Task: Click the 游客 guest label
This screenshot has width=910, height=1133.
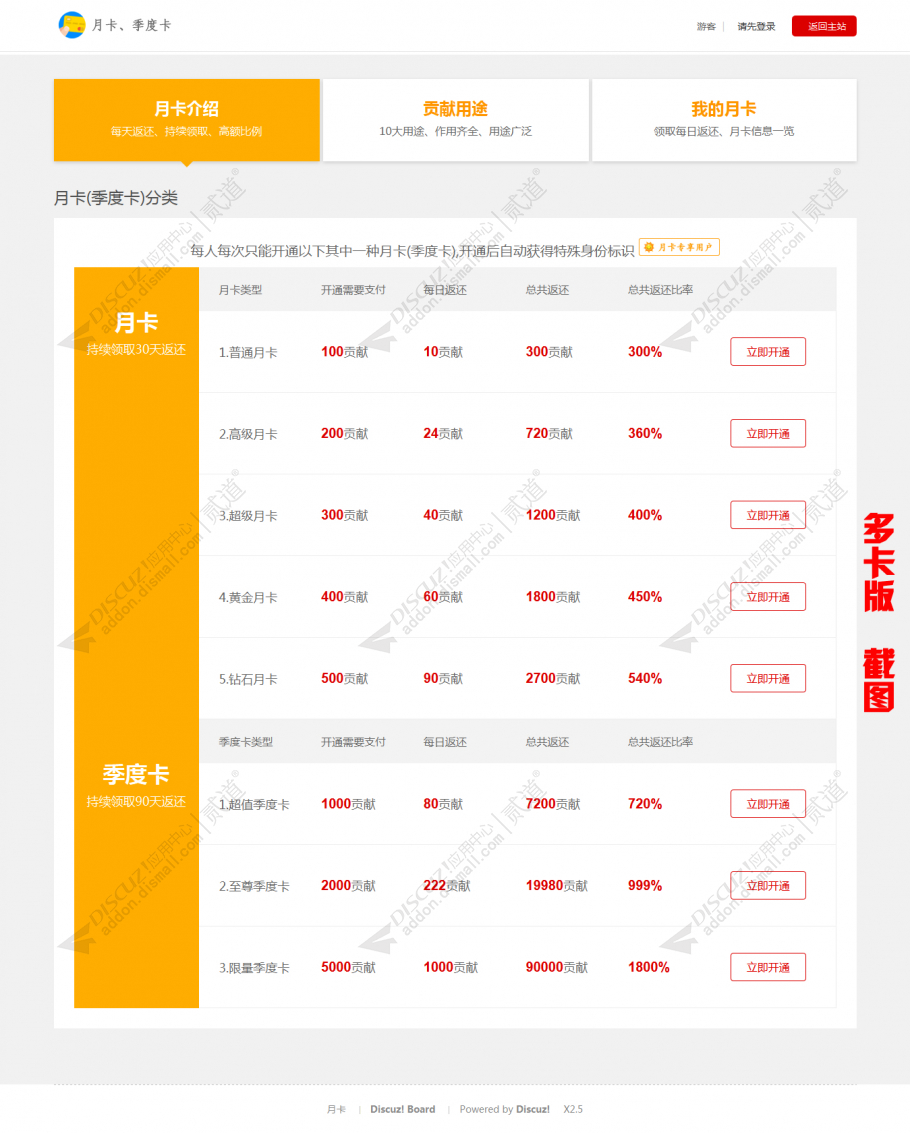Action: 706,27
